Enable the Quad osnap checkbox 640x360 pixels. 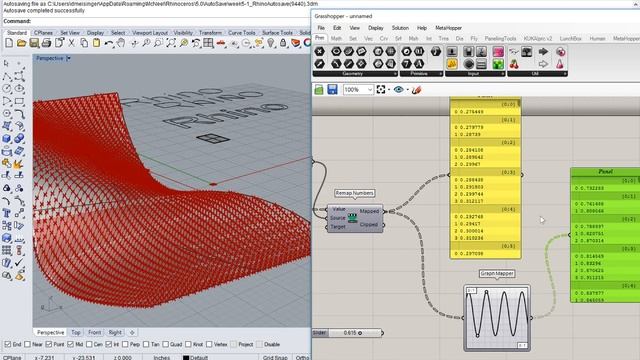point(165,344)
